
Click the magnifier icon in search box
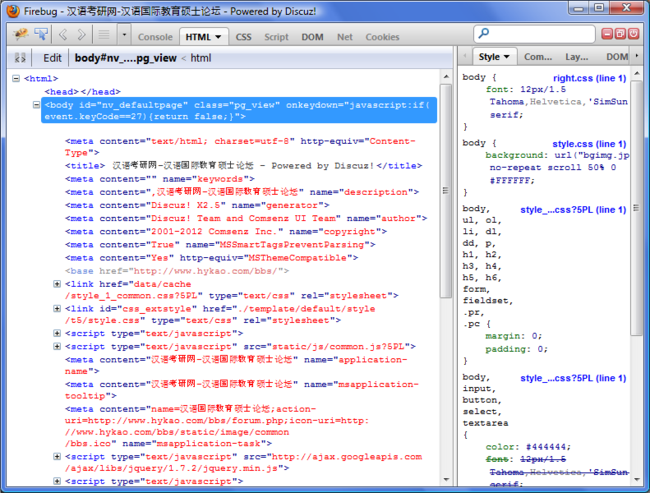tap(483, 33)
